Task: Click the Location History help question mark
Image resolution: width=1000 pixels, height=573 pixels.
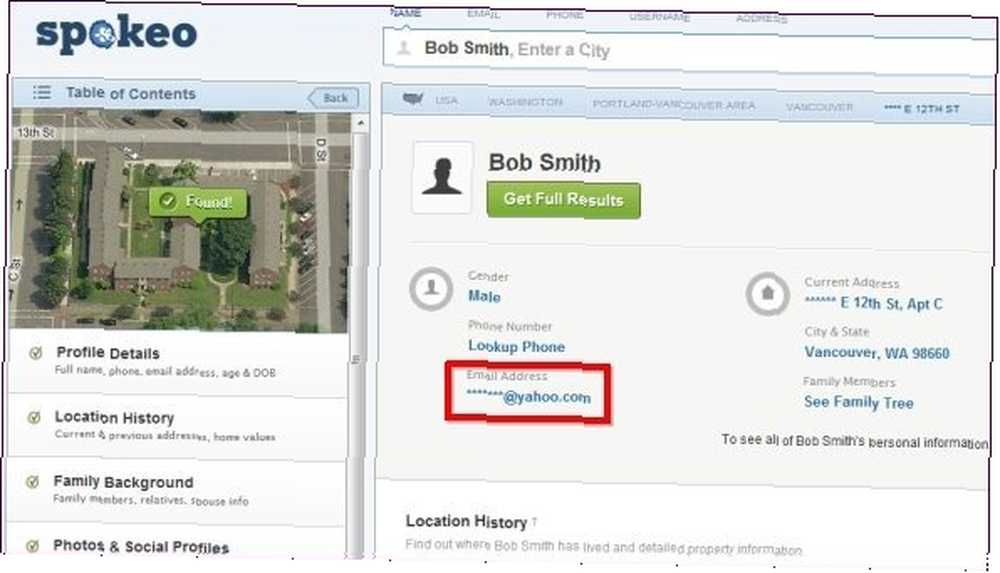Action: (534, 523)
